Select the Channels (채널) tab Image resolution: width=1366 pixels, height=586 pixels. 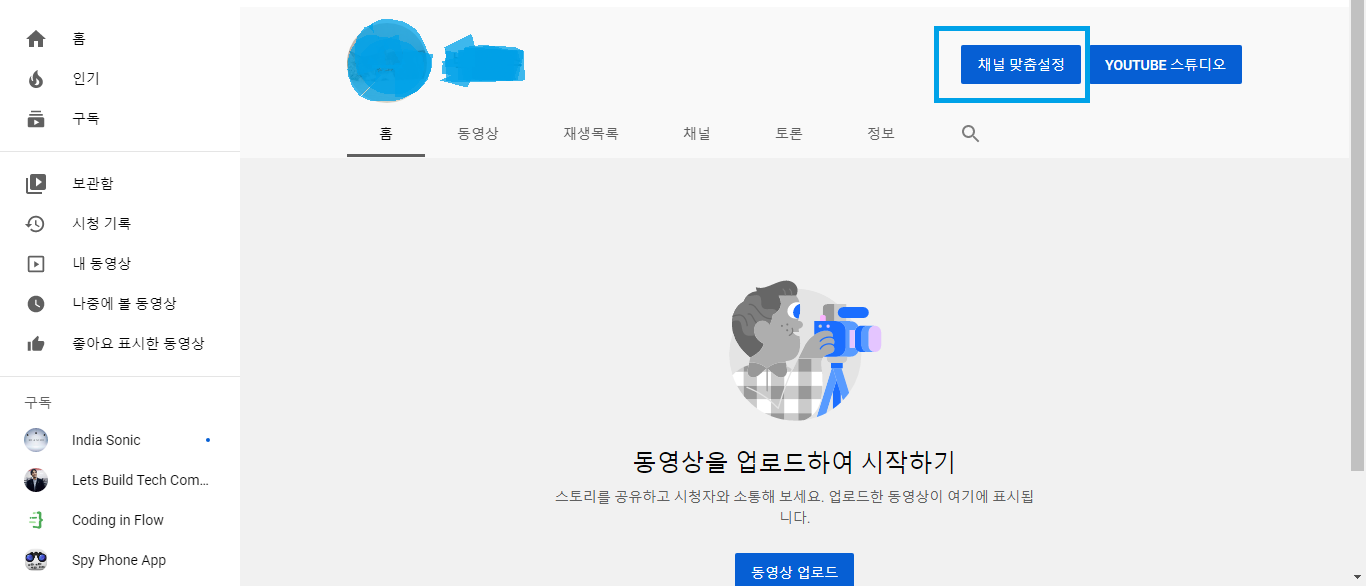tap(697, 134)
